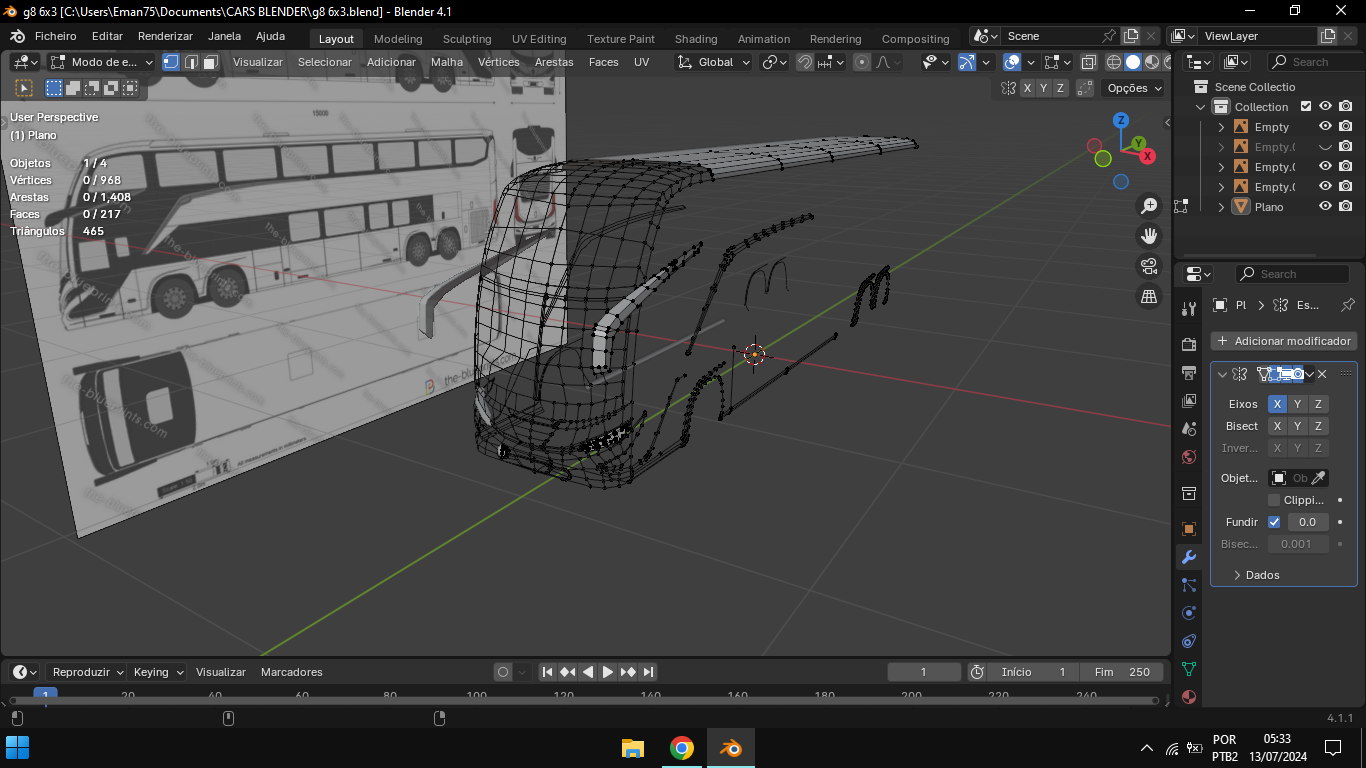
Task: Expand the Plano object in outliner
Action: (1221, 207)
